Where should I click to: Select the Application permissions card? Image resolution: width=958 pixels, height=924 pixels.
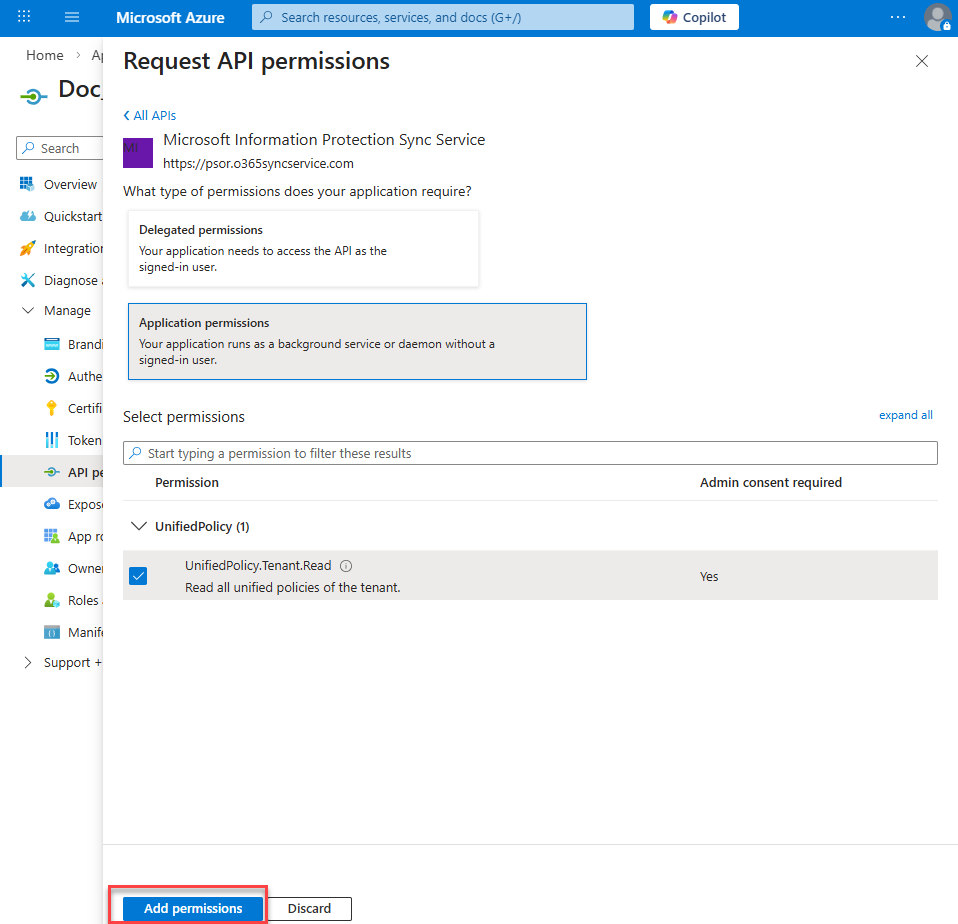click(357, 342)
